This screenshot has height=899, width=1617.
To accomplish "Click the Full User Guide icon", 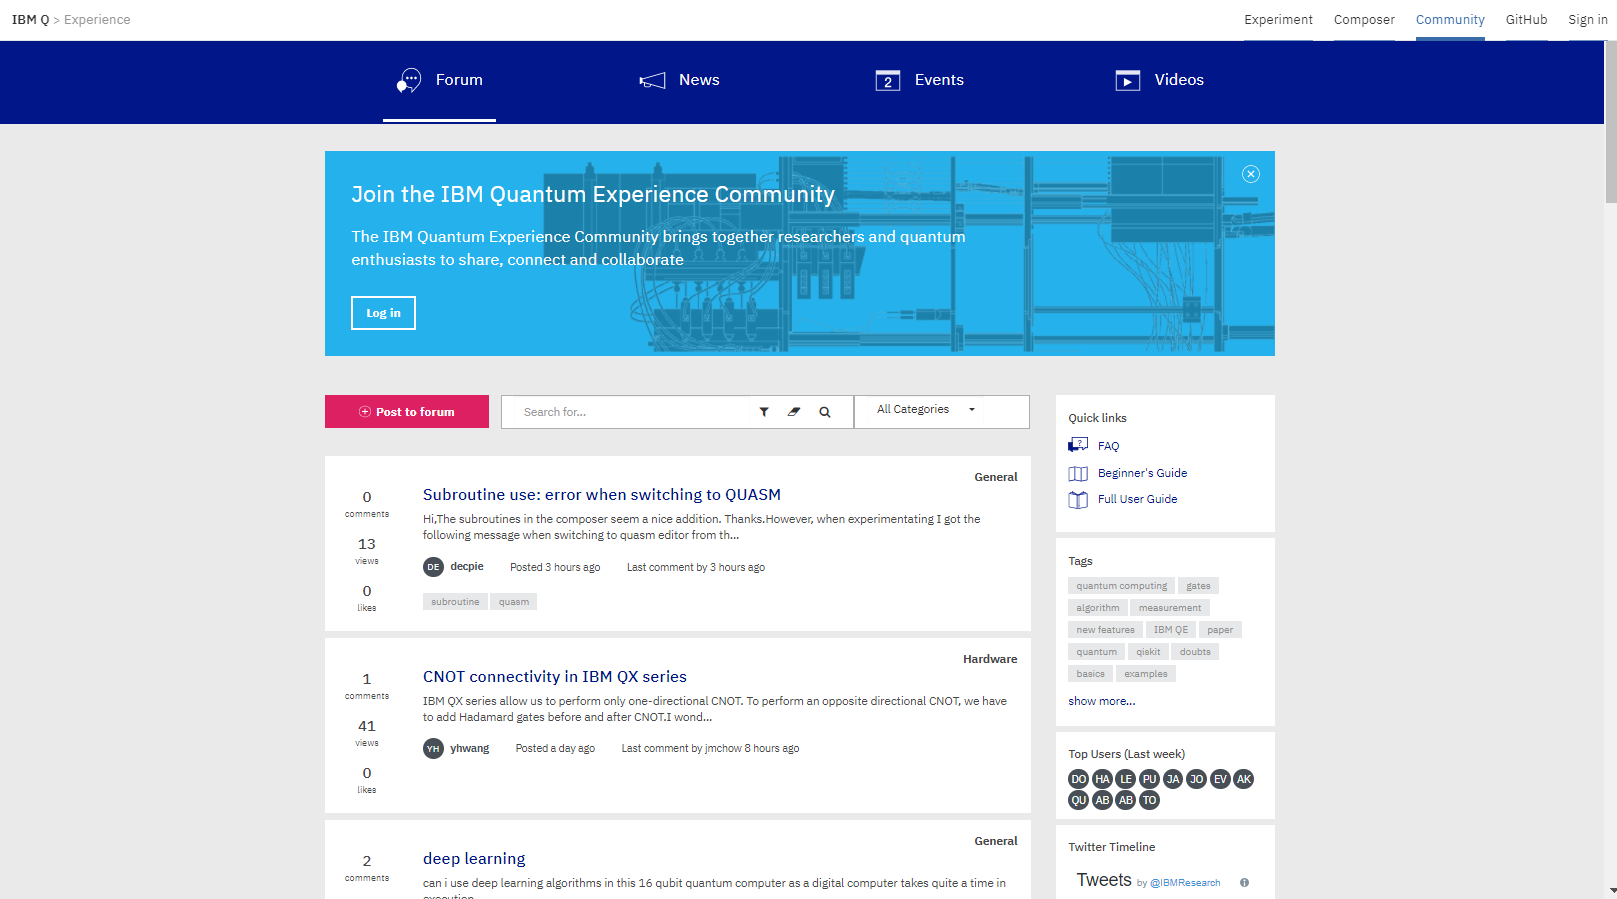I will click(x=1078, y=500).
